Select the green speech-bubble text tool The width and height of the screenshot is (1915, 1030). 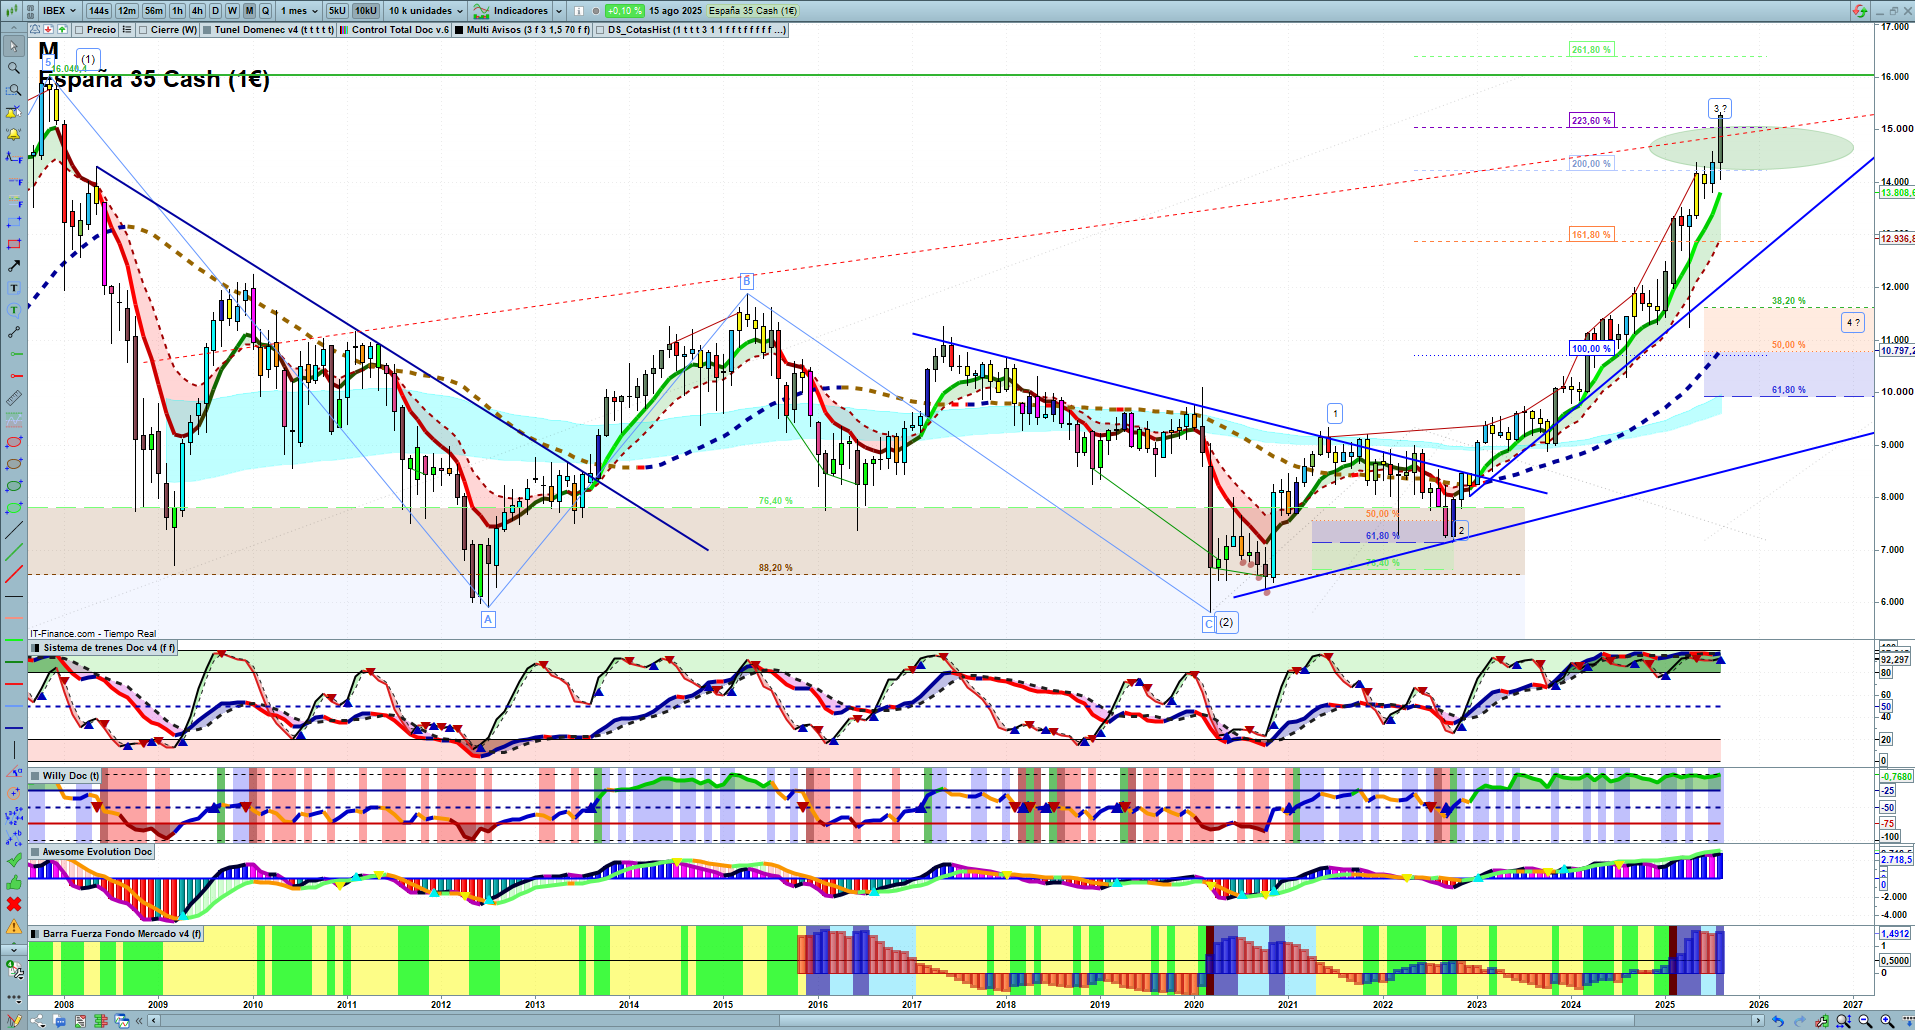[14, 310]
